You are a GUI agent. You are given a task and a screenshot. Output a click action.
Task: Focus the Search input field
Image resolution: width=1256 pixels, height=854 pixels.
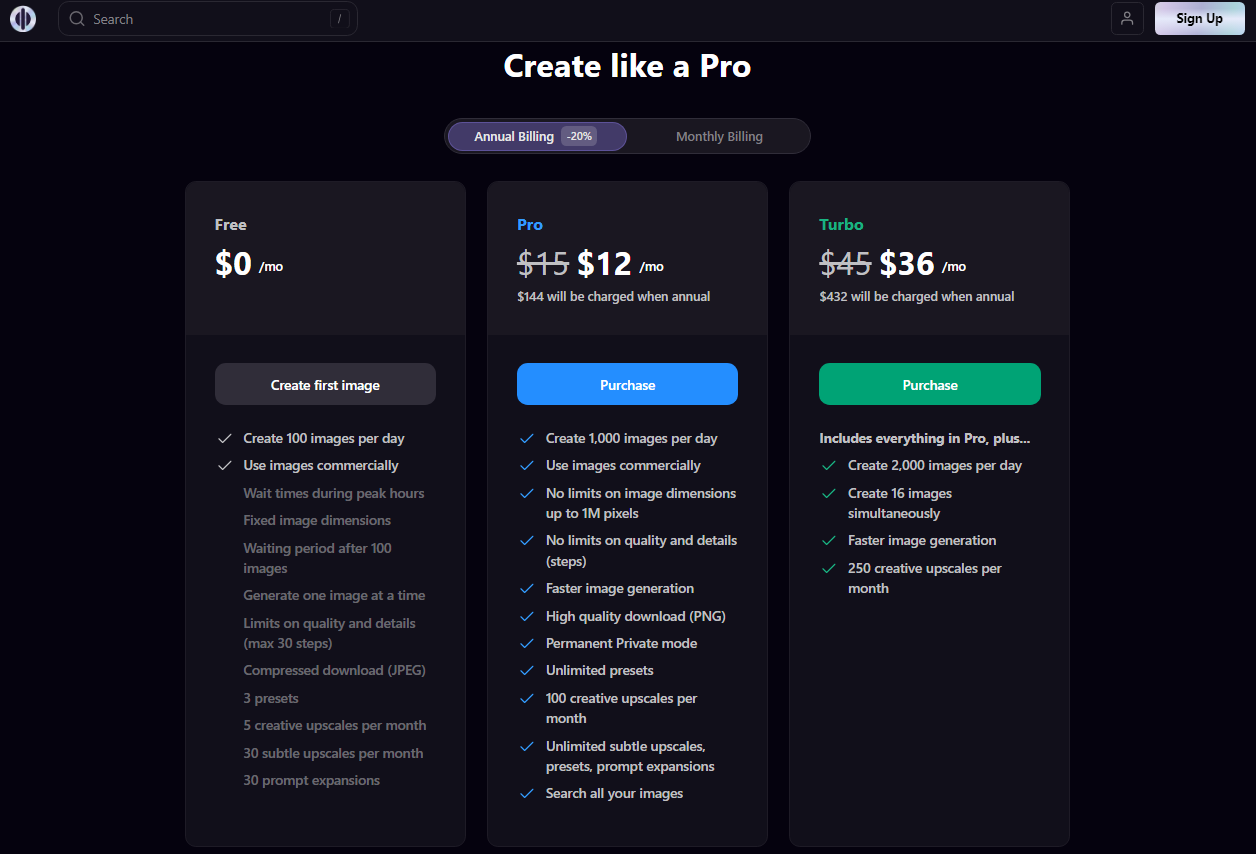(208, 19)
